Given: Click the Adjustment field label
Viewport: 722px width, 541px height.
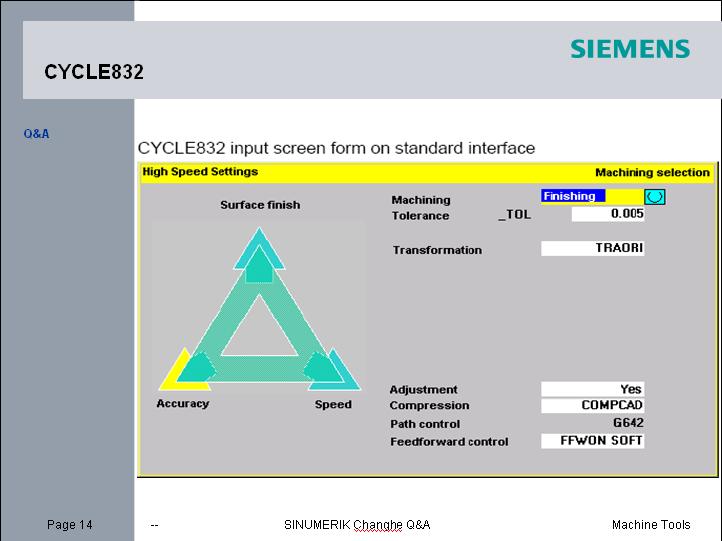Looking at the screenshot, I should (x=424, y=390).
